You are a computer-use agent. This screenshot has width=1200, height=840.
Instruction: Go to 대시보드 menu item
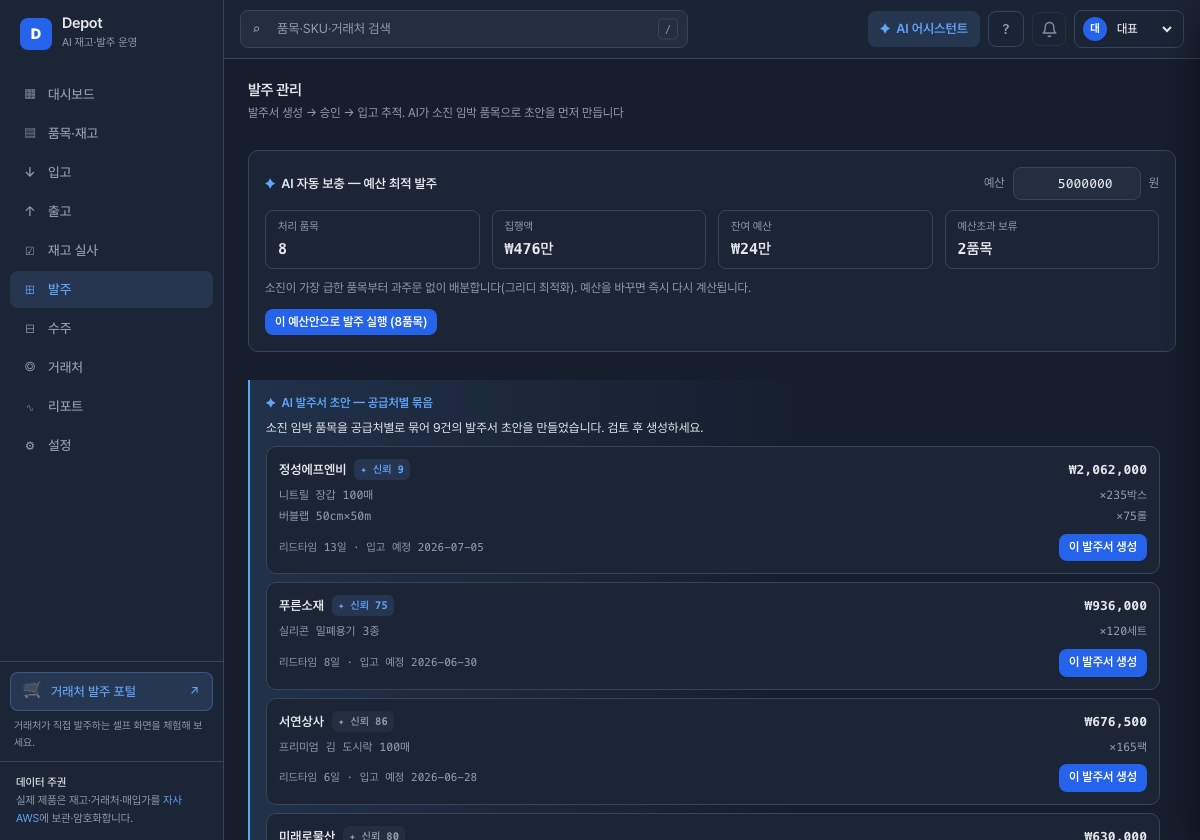(x=111, y=94)
